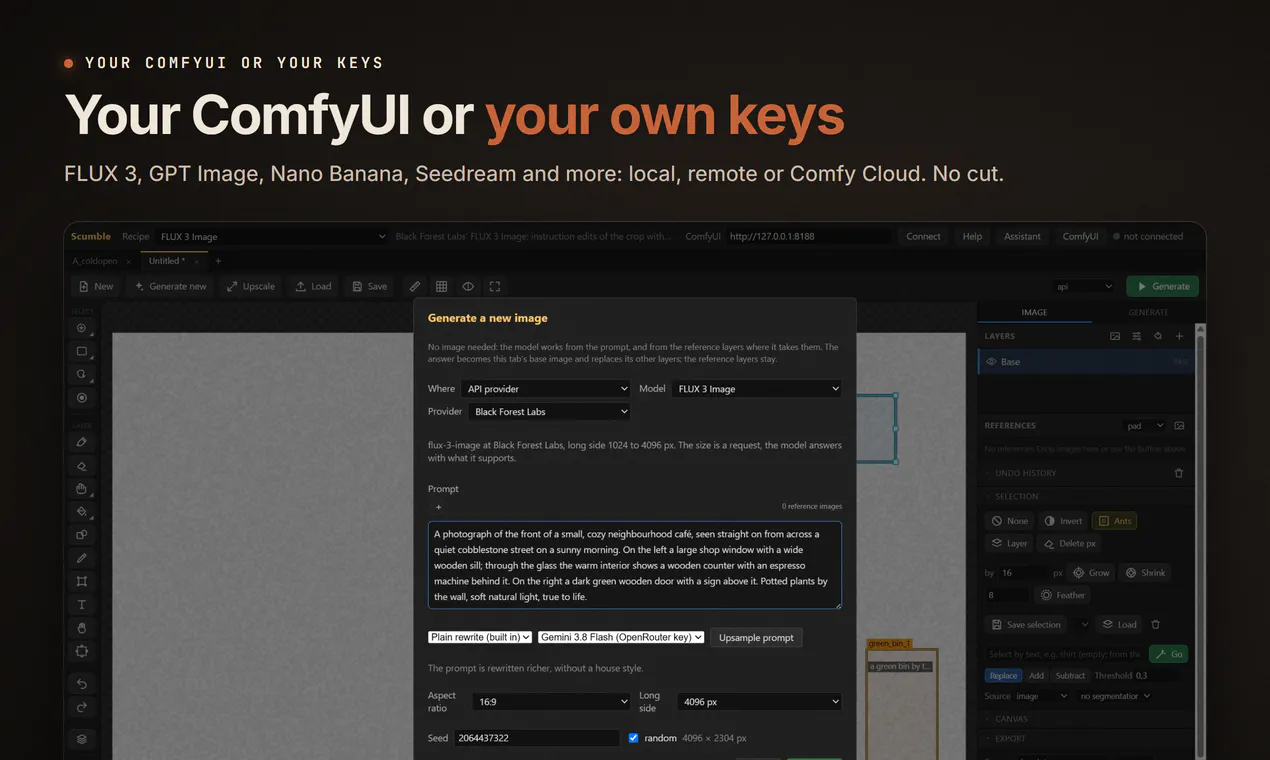Open the Provider dropdown Black Forest Labs

tap(550, 411)
